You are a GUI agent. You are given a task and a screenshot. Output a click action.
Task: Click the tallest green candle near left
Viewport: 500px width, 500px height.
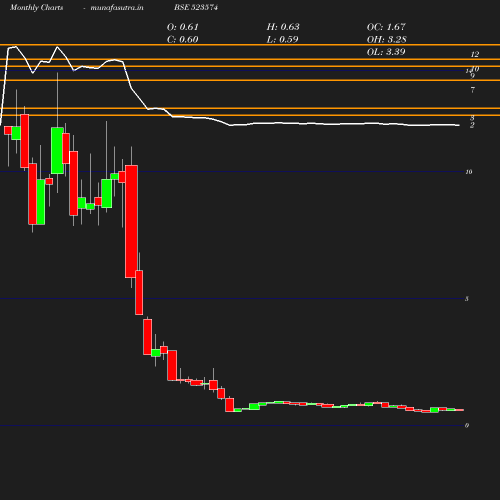pyautogui.click(x=57, y=150)
